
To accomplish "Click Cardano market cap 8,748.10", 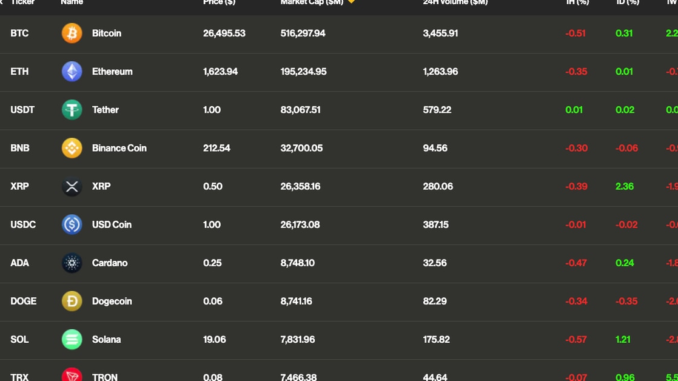I will (x=297, y=263).
